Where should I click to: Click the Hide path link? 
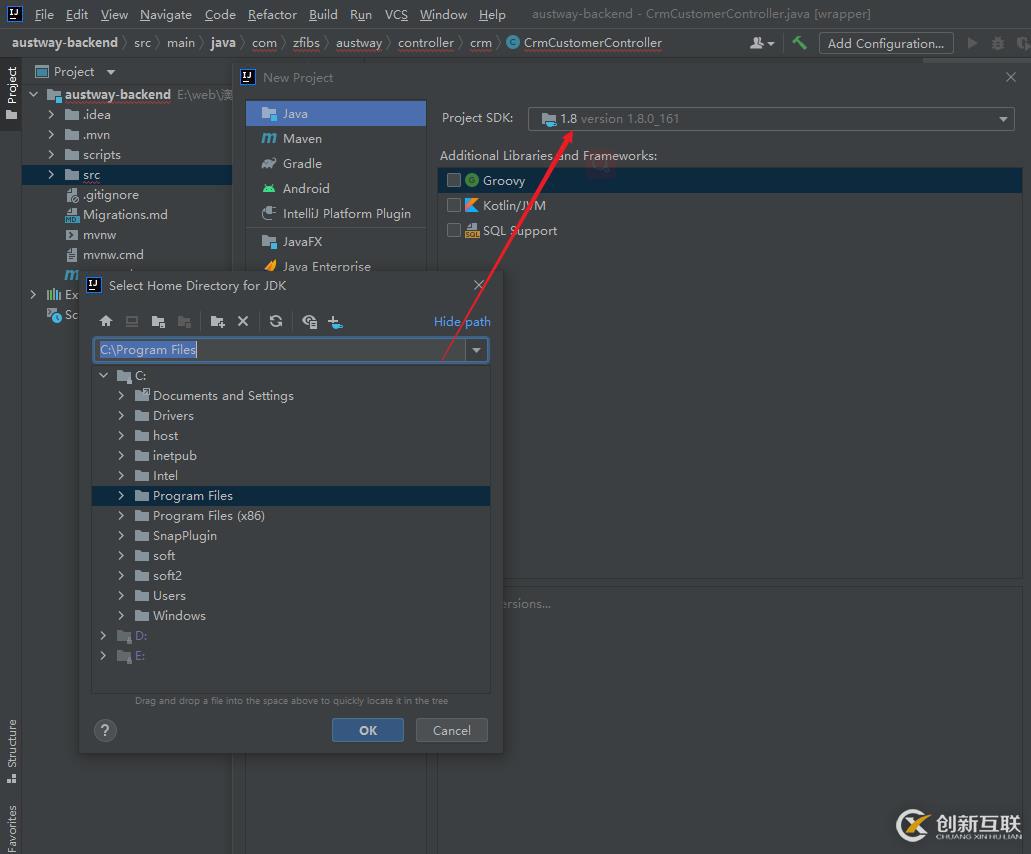[461, 322]
